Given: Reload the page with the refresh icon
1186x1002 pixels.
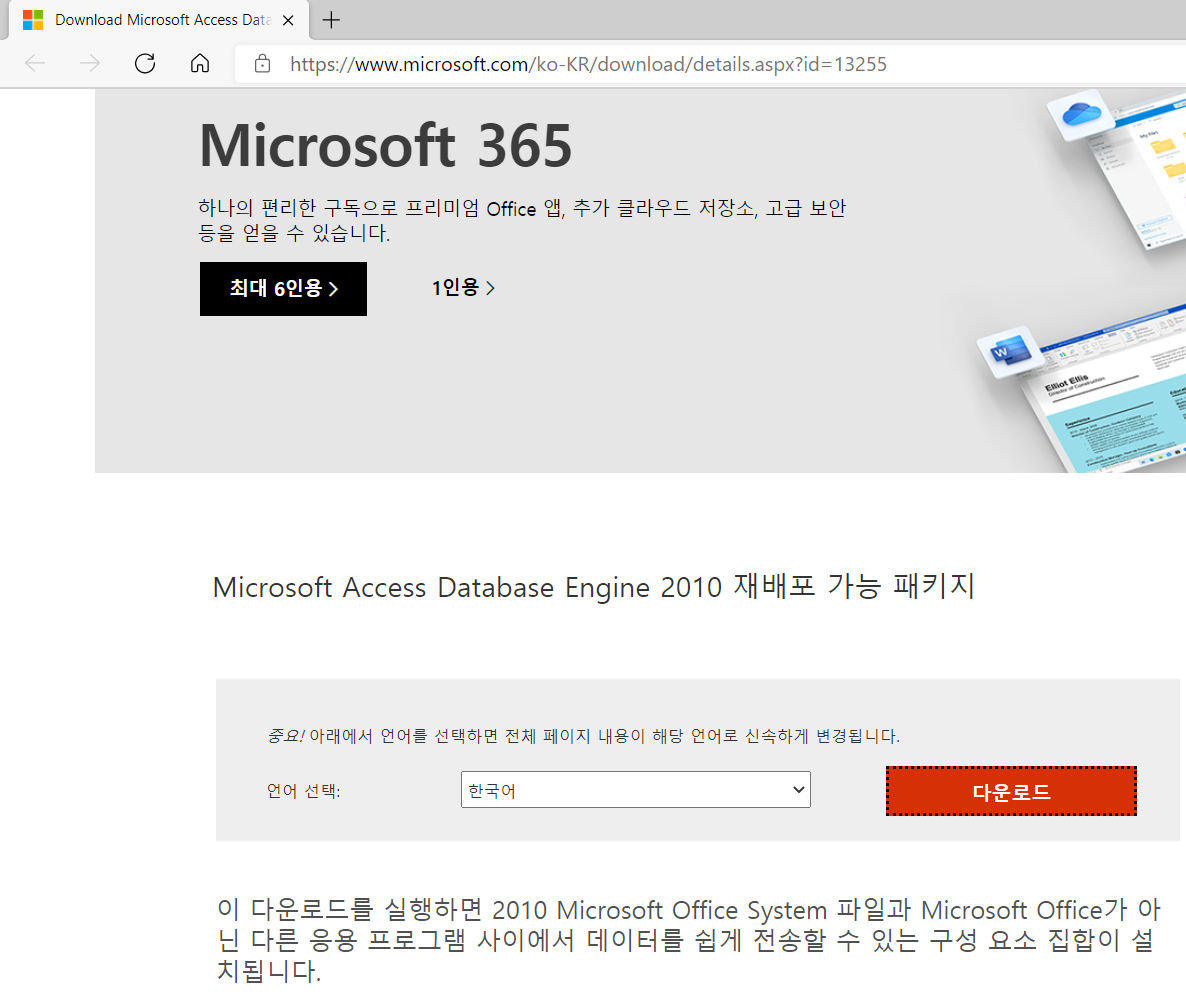Looking at the screenshot, I should click(145, 64).
